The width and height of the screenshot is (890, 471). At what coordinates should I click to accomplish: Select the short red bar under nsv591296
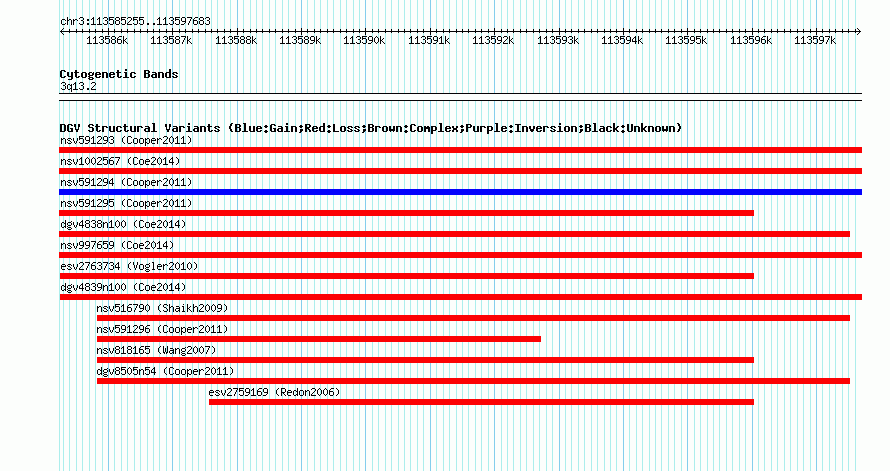(319, 339)
